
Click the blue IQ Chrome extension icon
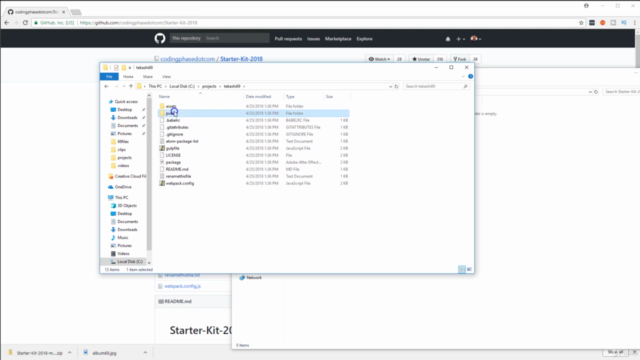tap(624, 23)
